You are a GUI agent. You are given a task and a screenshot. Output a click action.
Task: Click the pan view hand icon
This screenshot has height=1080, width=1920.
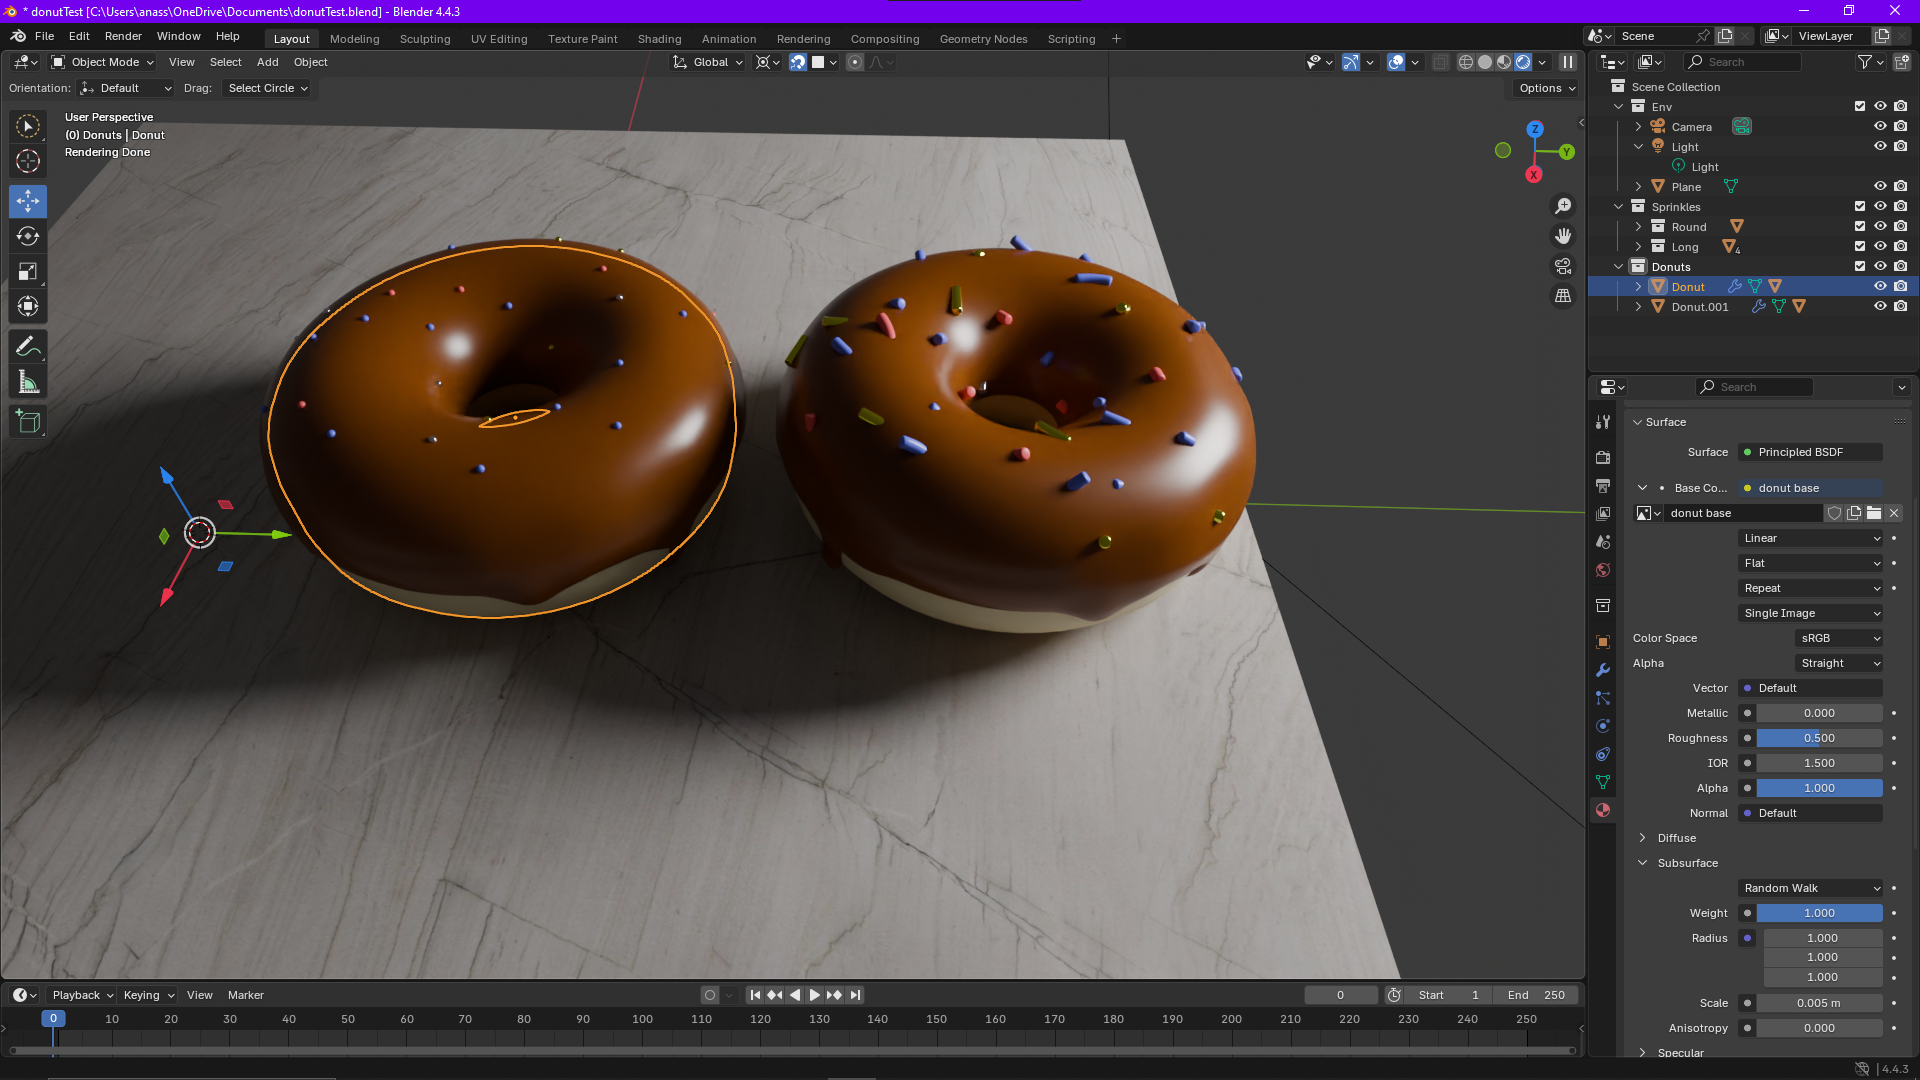tap(1563, 236)
